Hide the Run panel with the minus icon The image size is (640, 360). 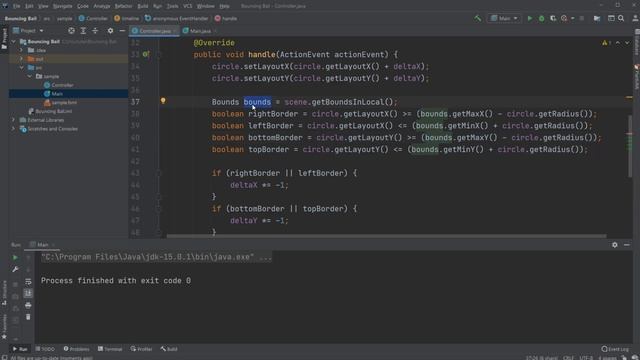click(x=627, y=245)
